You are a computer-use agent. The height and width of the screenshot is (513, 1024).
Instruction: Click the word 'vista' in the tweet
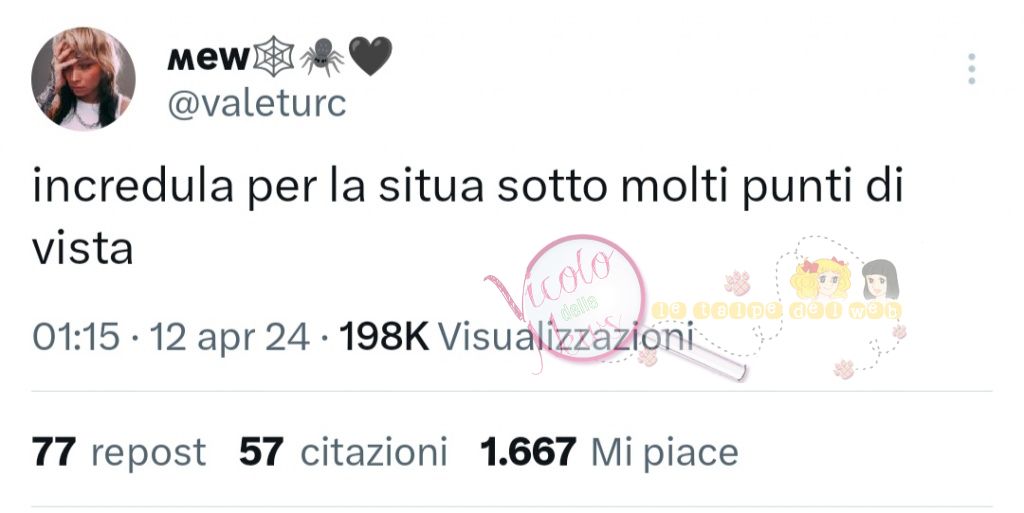(x=82, y=249)
